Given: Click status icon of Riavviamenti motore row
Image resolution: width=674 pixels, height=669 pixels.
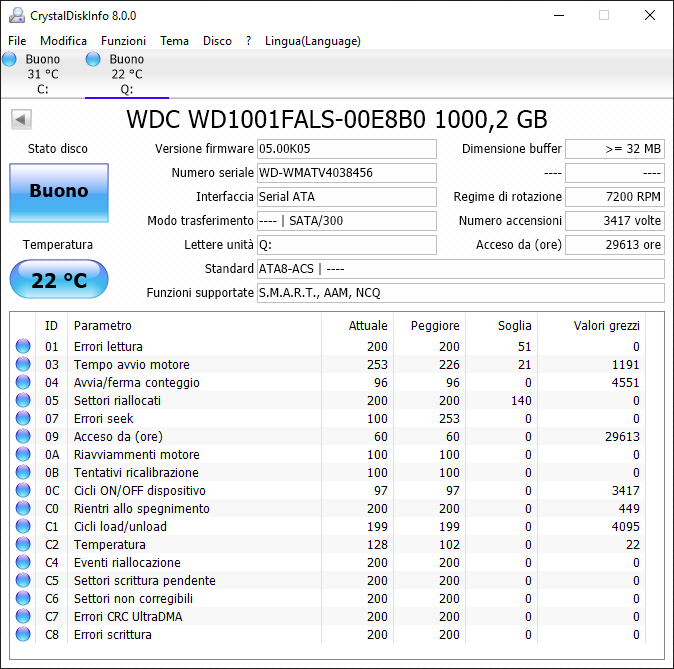Looking at the screenshot, I should 23,454.
